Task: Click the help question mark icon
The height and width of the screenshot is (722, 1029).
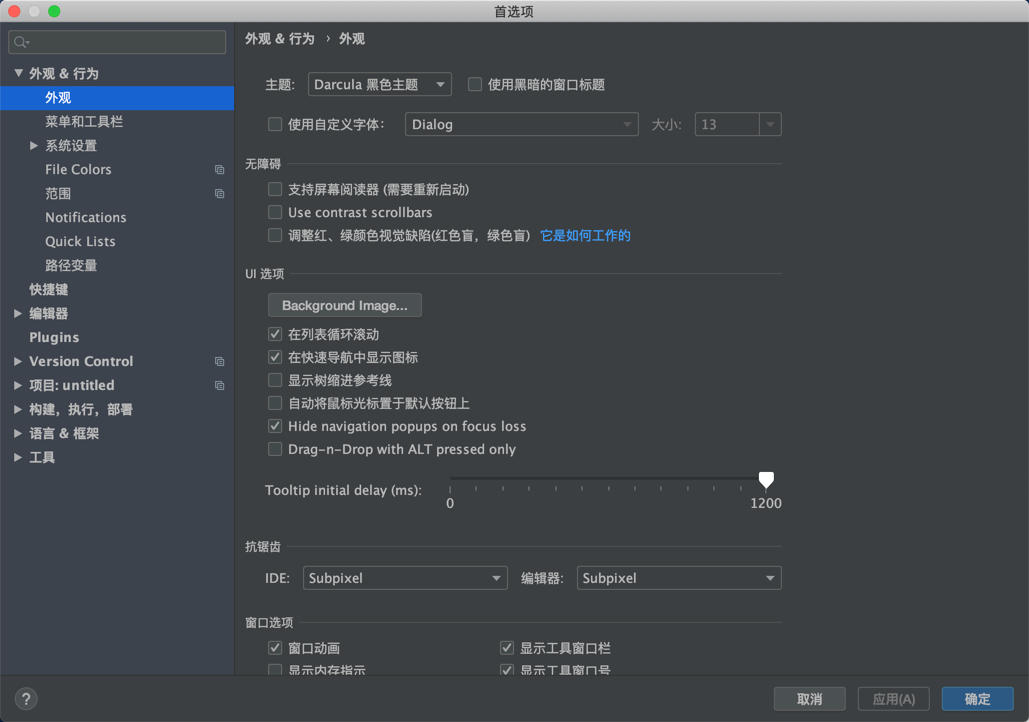Action: tap(25, 698)
